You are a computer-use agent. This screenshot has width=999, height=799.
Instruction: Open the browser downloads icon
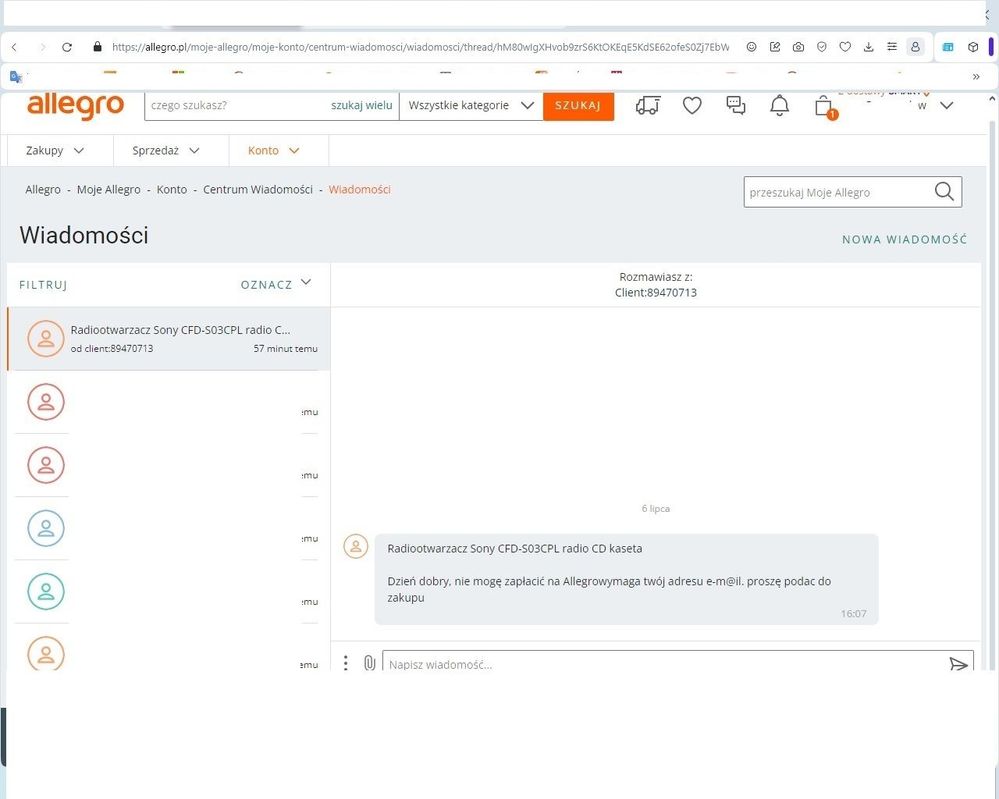(x=868, y=47)
